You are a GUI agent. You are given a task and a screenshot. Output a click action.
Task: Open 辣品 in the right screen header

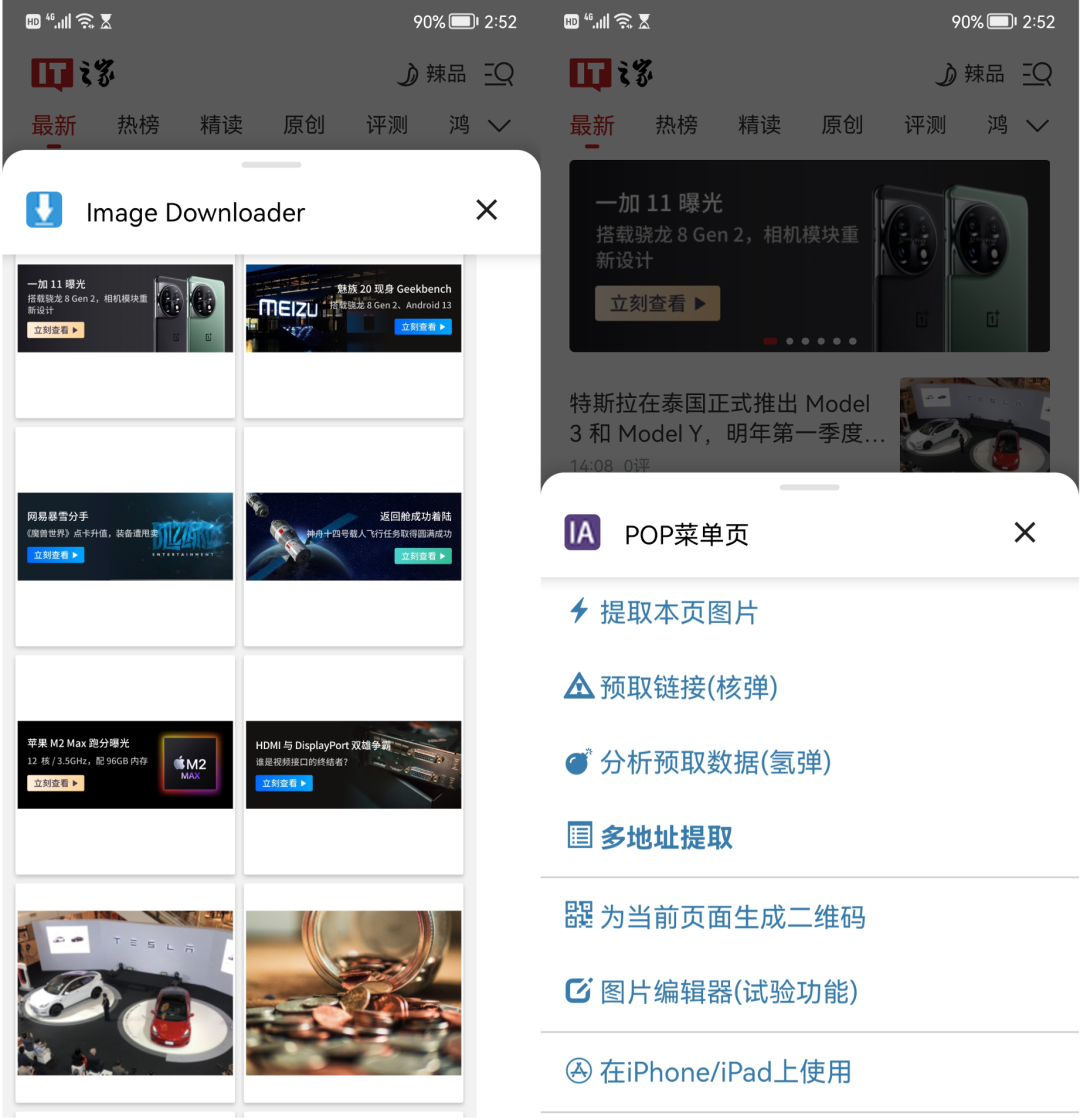970,74
